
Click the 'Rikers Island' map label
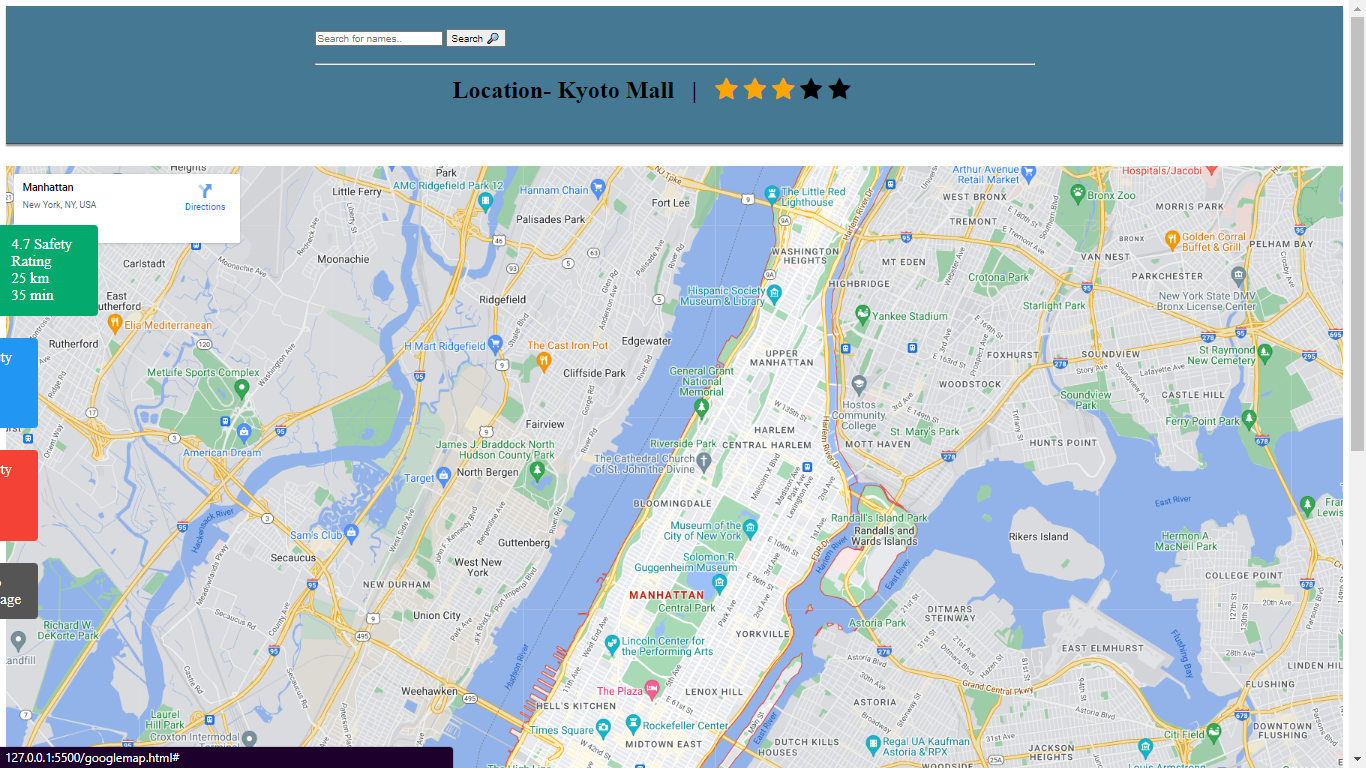pos(1039,537)
